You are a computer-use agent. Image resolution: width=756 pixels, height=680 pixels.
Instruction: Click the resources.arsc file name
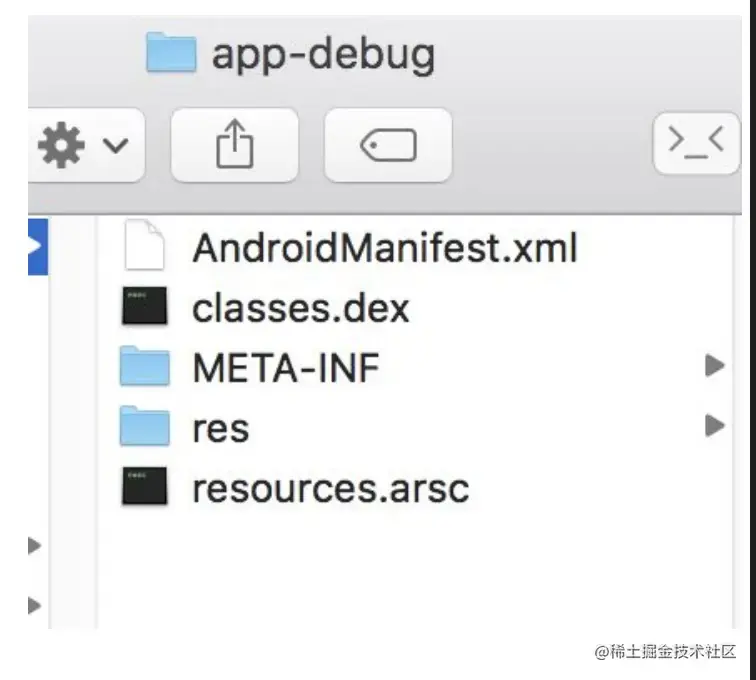331,489
